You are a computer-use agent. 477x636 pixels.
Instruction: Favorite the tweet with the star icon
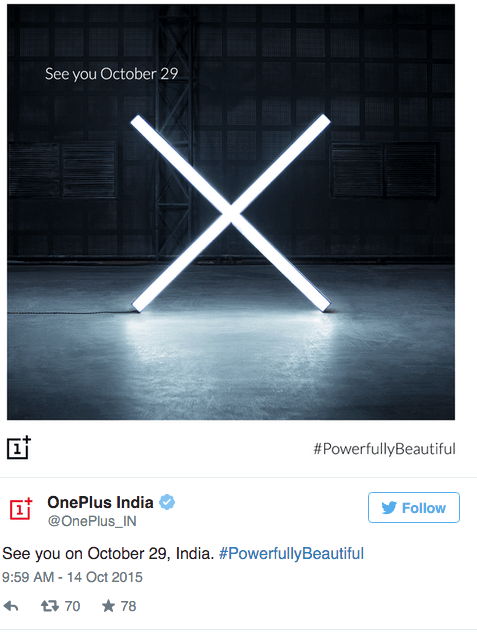(108, 606)
